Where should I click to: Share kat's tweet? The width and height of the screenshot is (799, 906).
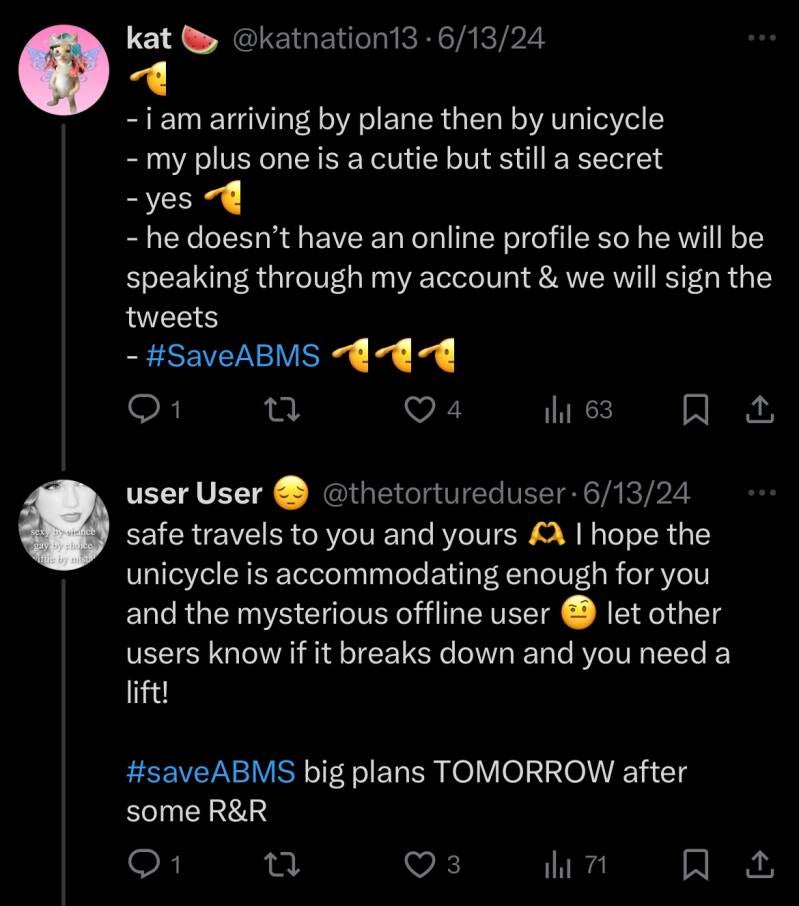click(758, 410)
